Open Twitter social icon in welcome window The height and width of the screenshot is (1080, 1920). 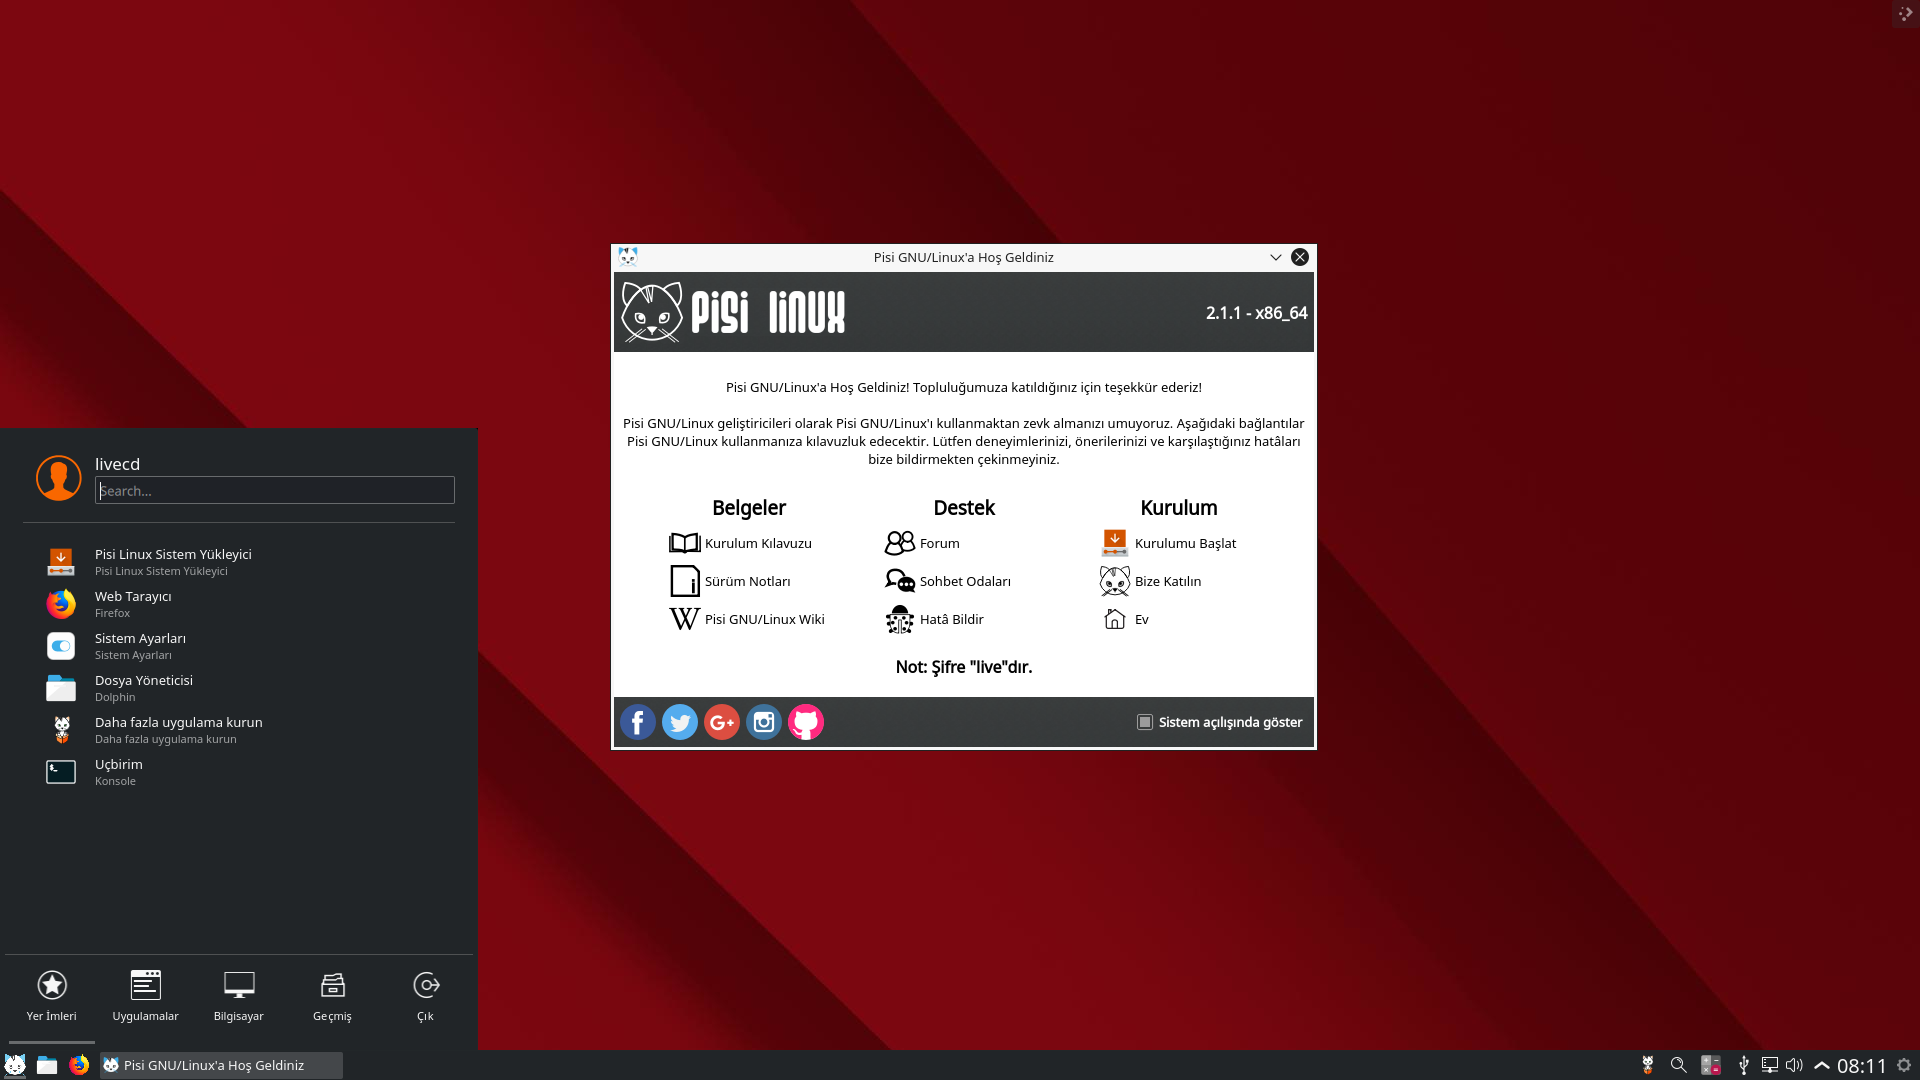coord(680,722)
